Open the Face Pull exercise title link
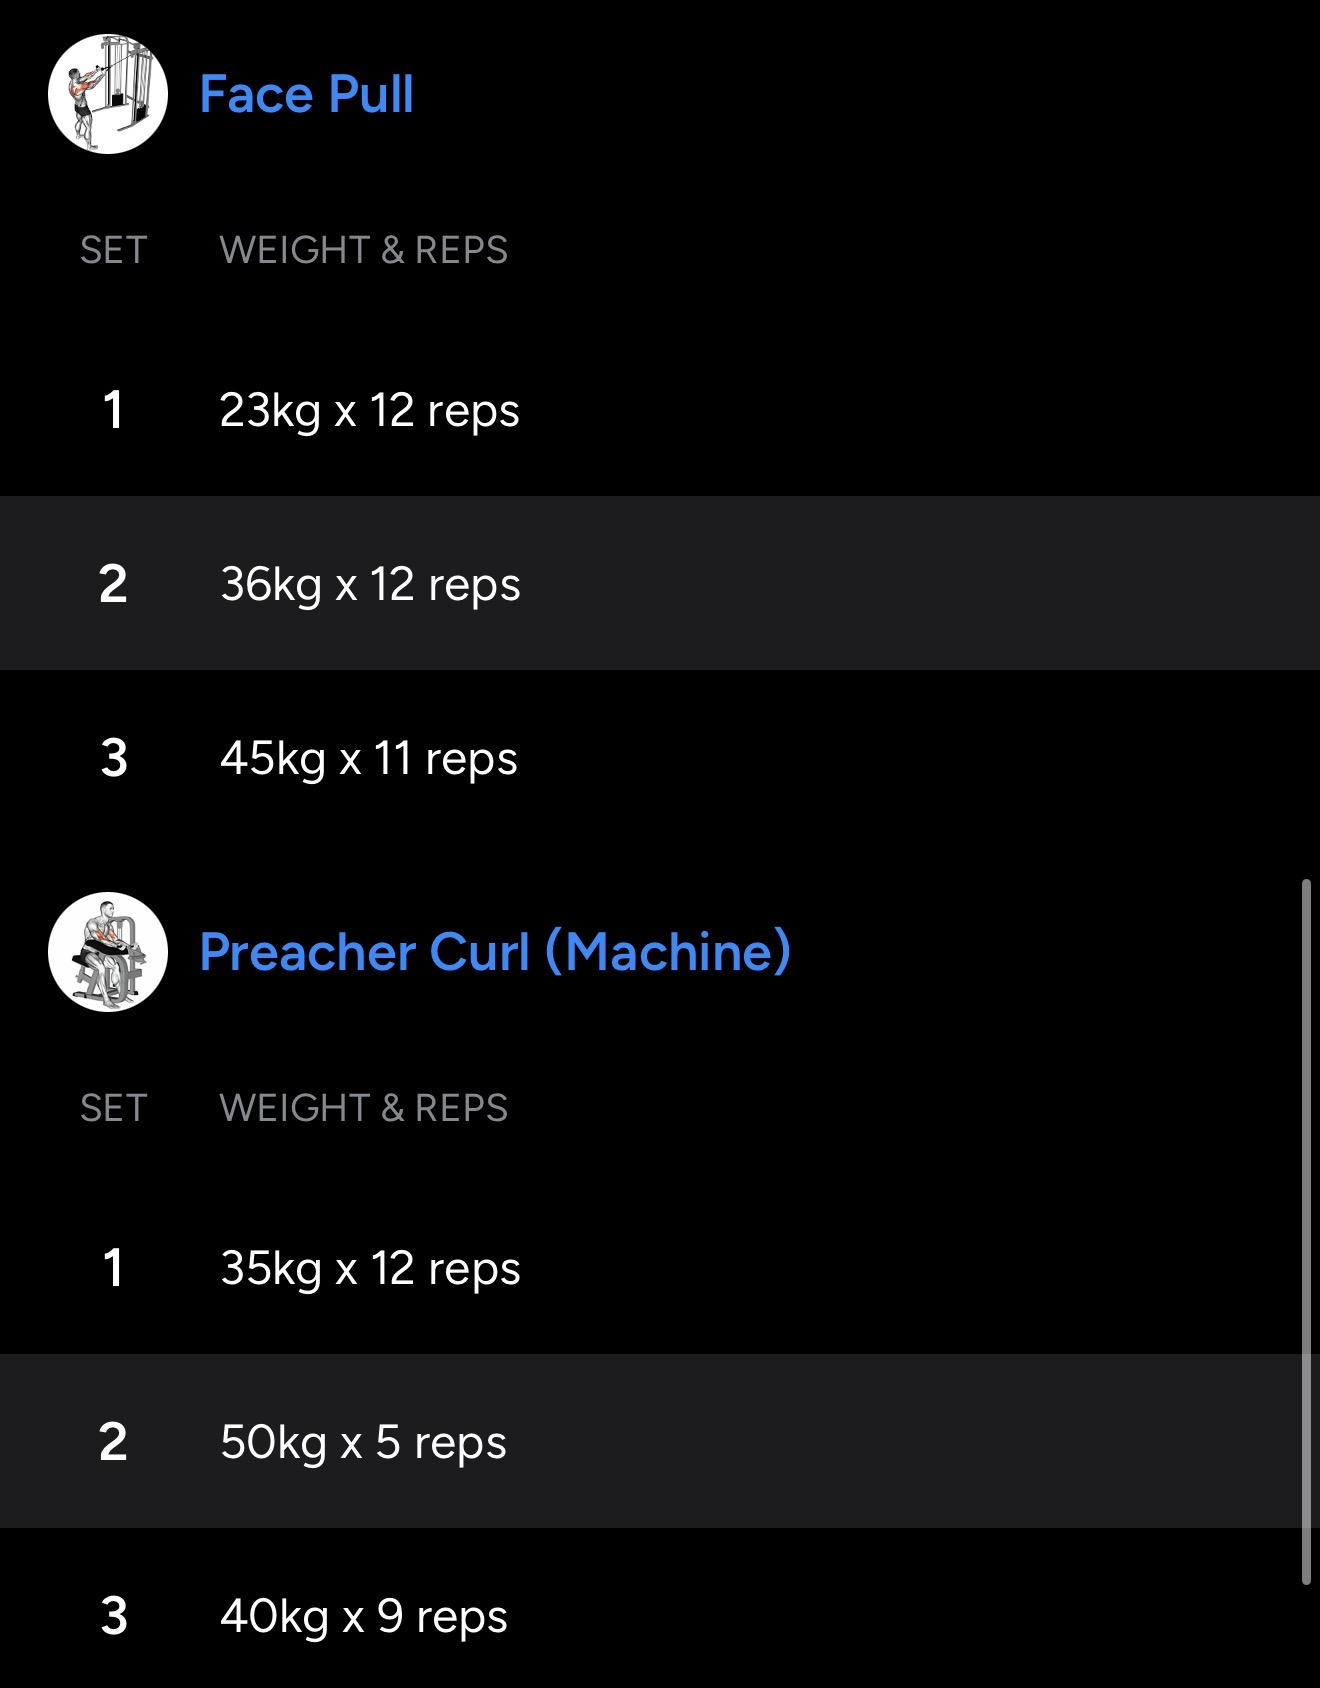 coord(306,95)
